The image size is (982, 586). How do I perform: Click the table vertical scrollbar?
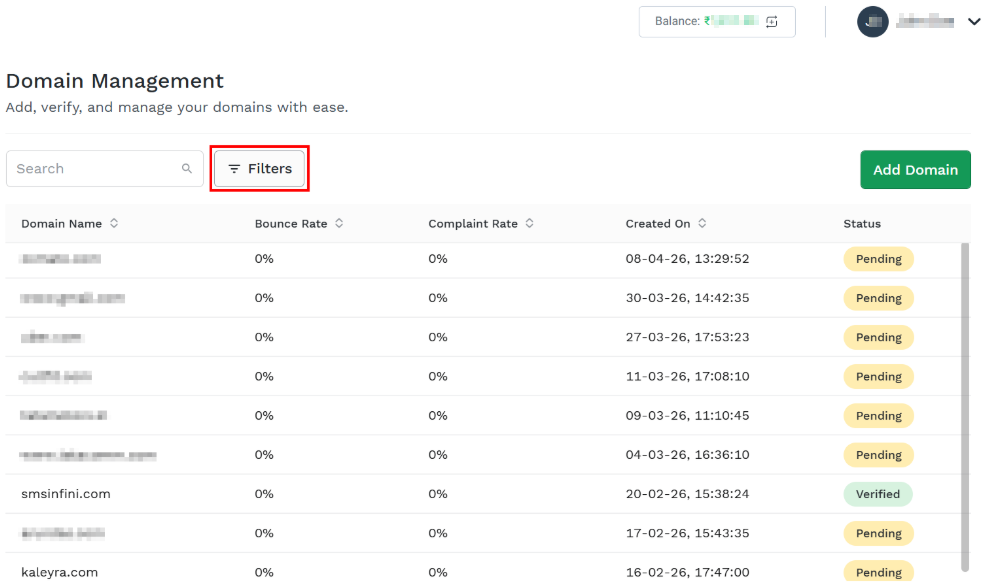[x=965, y=407]
